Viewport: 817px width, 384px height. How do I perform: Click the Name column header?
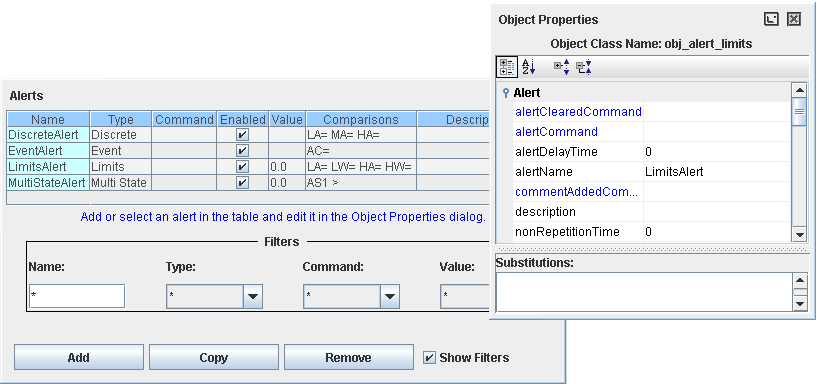(x=48, y=119)
